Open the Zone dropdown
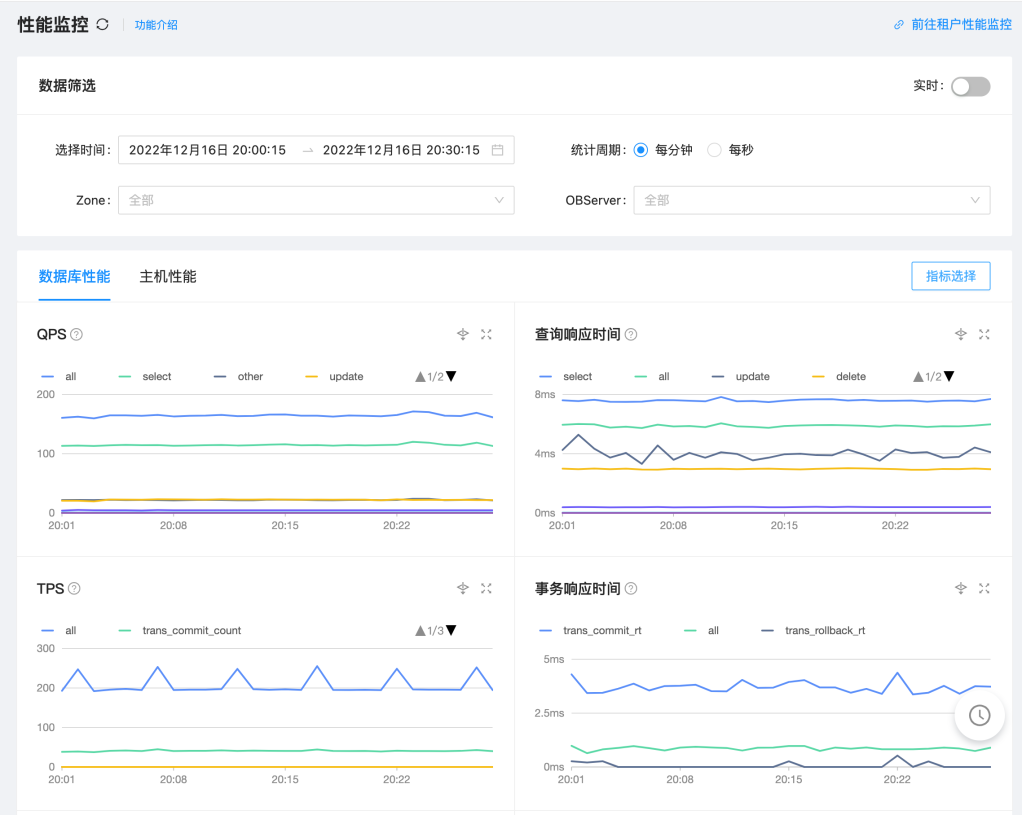 coord(316,200)
